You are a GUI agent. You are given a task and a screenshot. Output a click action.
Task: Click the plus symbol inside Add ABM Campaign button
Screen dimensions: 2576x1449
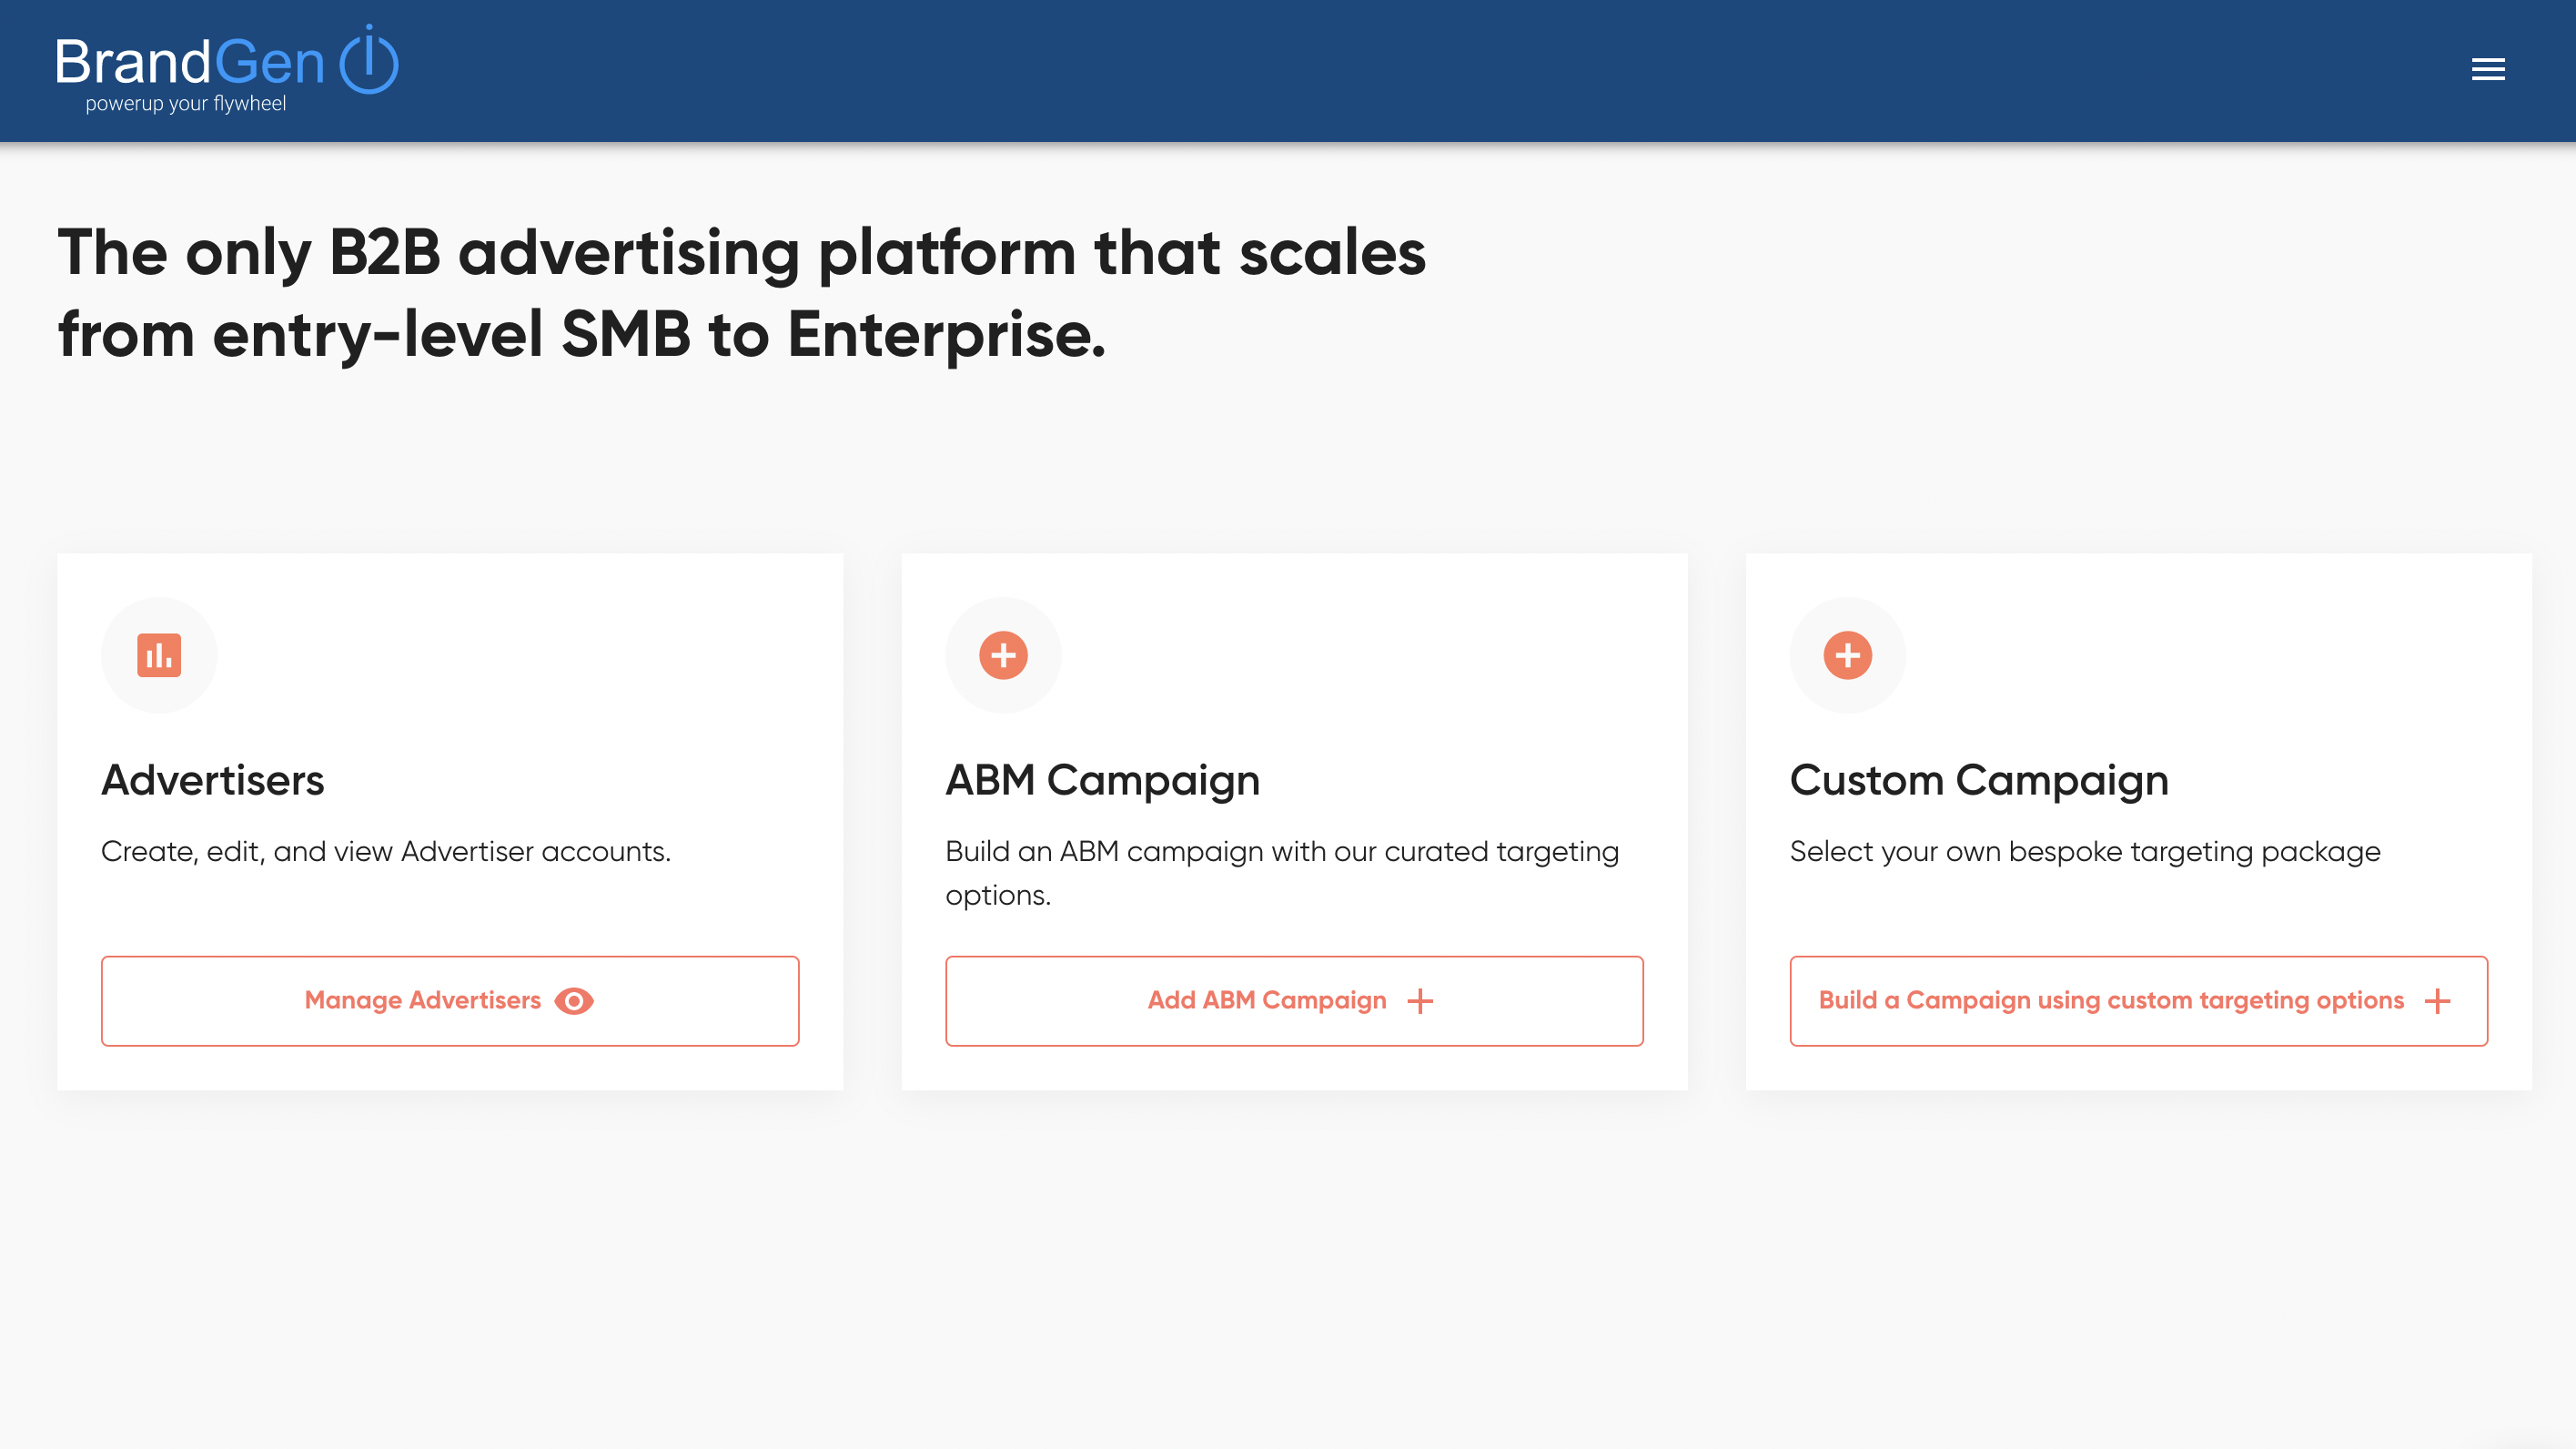pyautogui.click(x=1420, y=1000)
